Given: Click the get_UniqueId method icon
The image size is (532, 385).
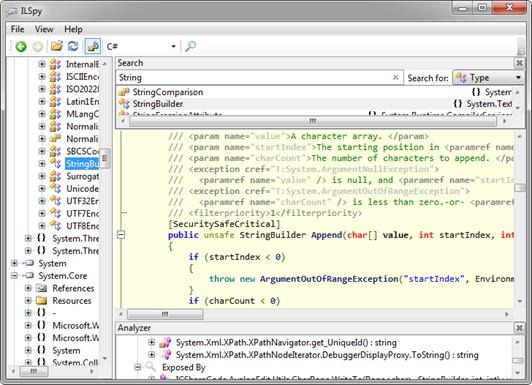Looking at the screenshot, I should pyautogui.click(x=165, y=343).
